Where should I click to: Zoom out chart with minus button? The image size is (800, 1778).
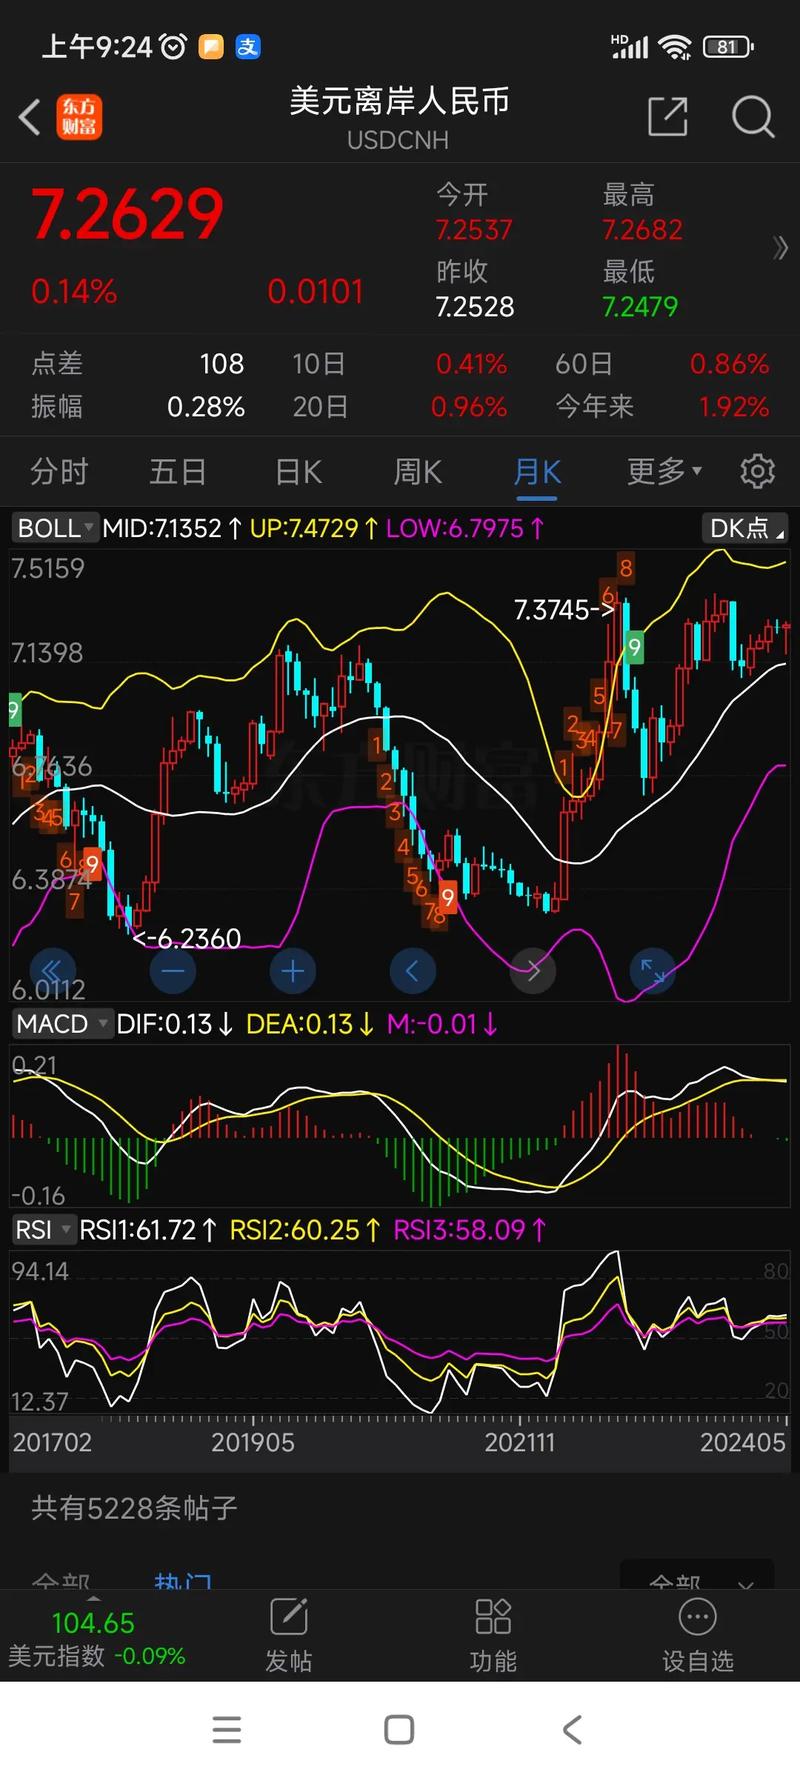point(173,970)
